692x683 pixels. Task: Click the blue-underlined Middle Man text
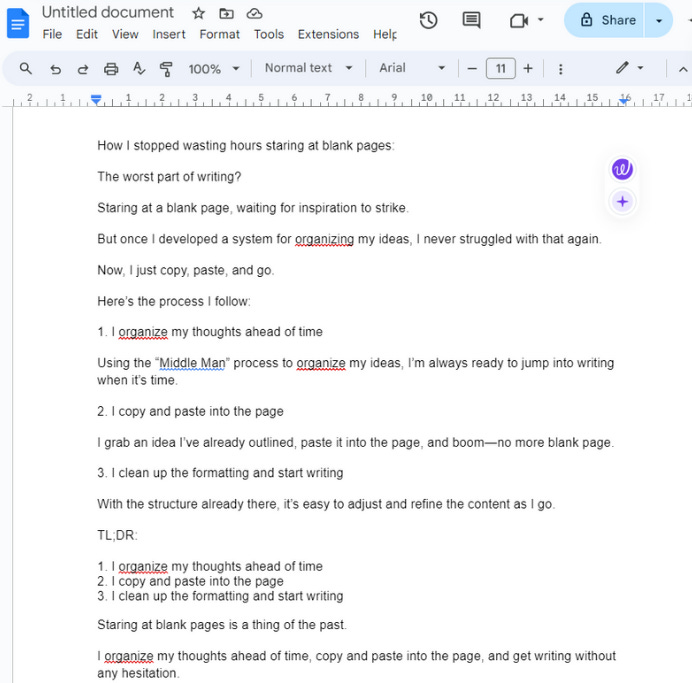[192, 363]
